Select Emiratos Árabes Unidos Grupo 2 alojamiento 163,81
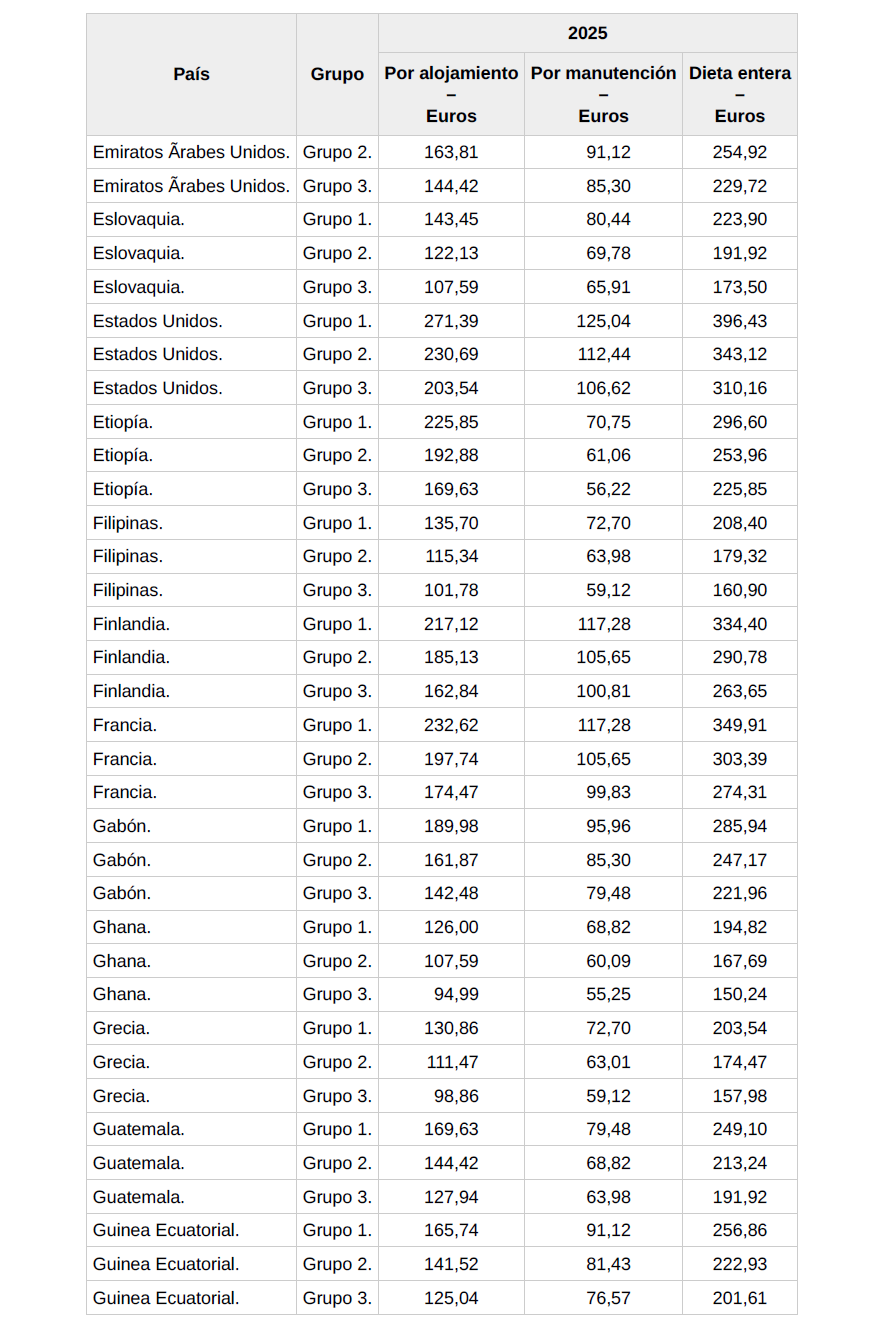Screen dimensions: 887x1320 click(451, 153)
